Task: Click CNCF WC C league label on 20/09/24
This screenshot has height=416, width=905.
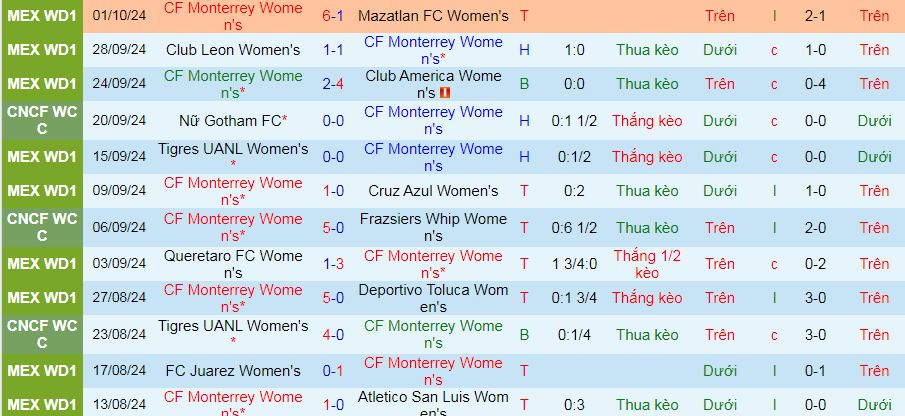Action: [42, 121]
